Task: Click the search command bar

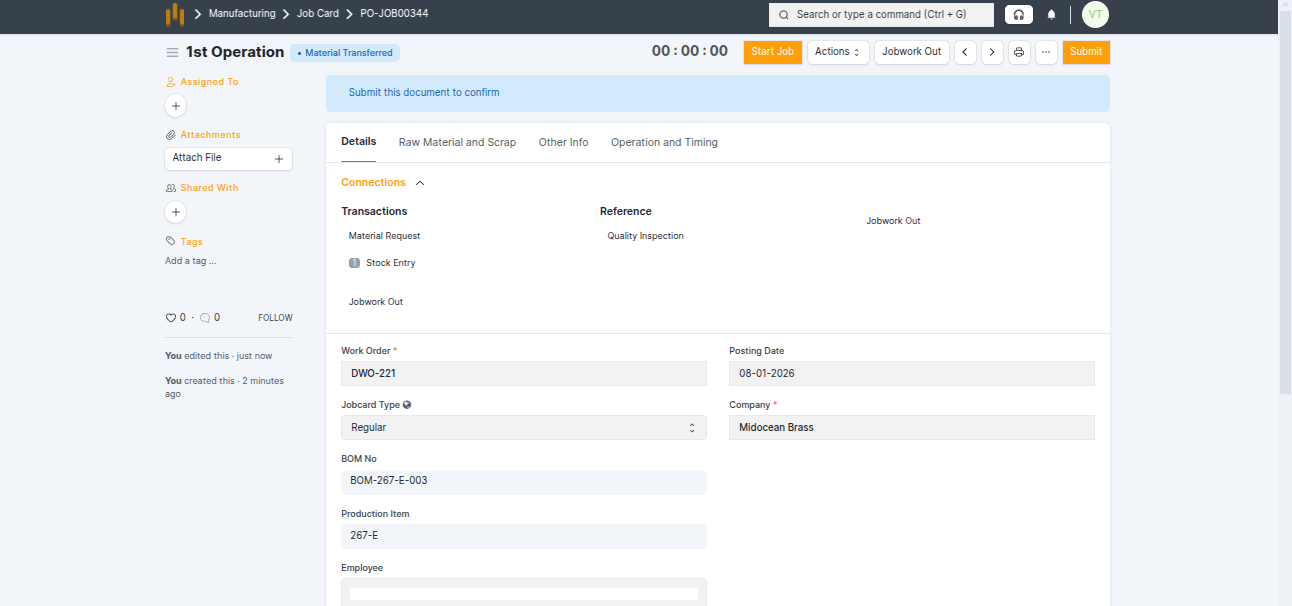Action: [881, 15]
